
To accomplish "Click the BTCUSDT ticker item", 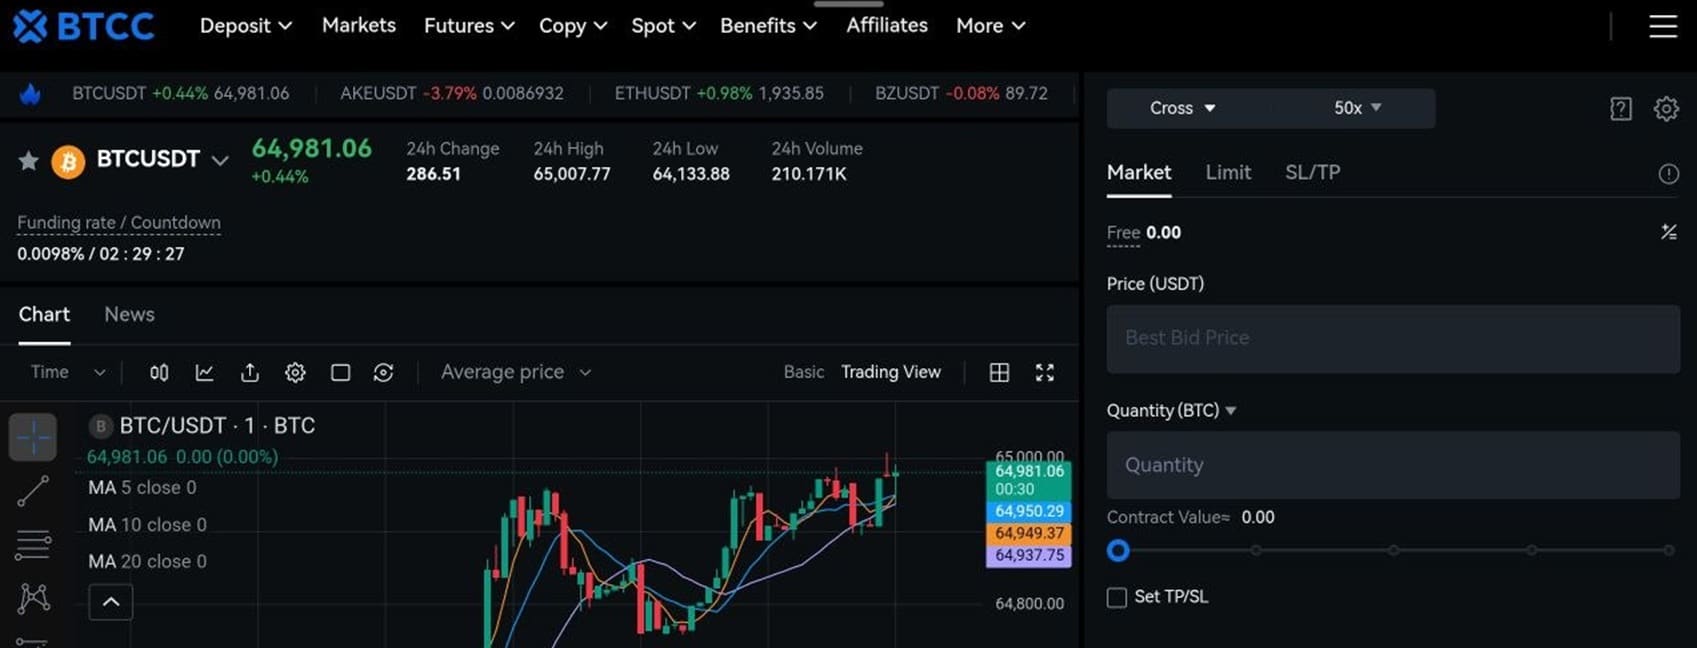I will point(180,93).
